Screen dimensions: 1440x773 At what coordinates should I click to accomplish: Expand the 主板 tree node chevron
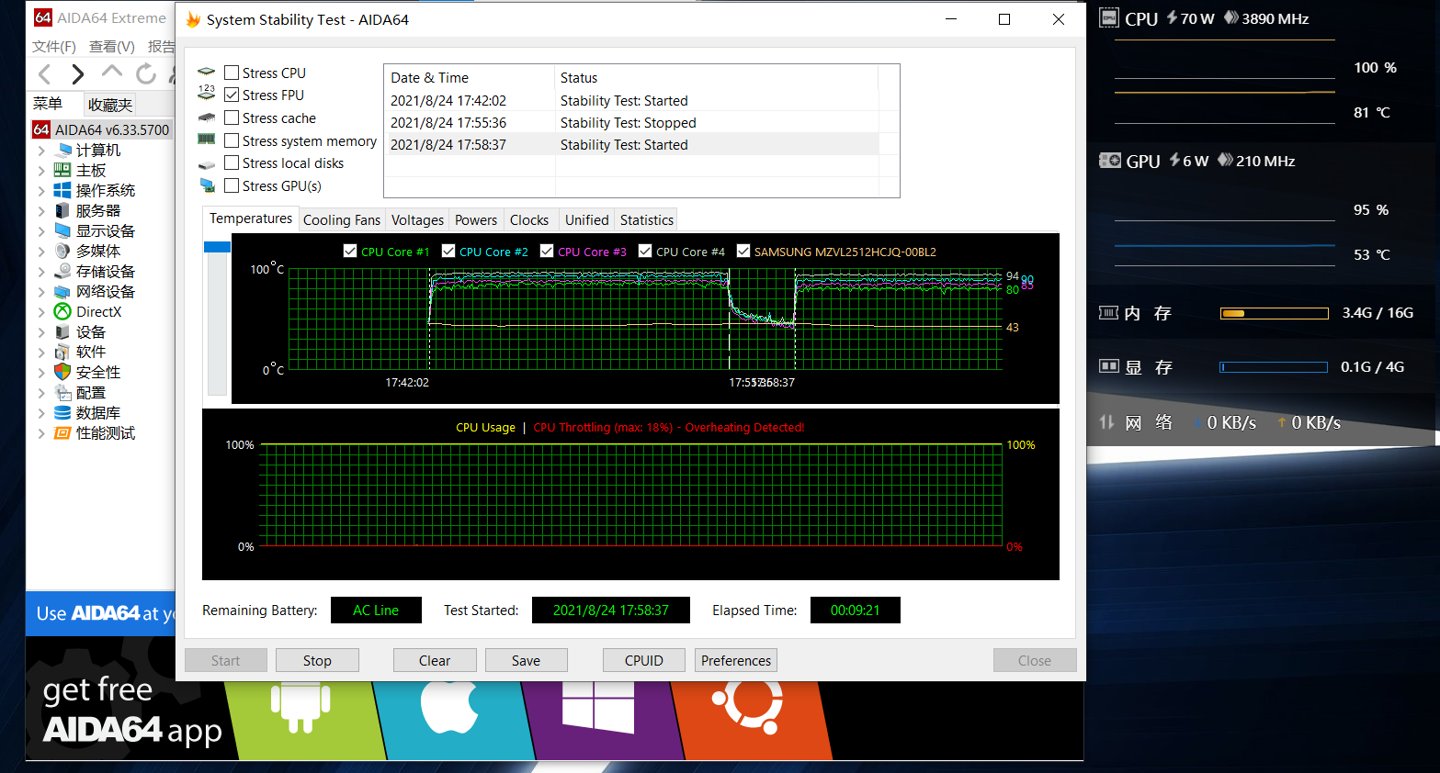coord(41,170)
